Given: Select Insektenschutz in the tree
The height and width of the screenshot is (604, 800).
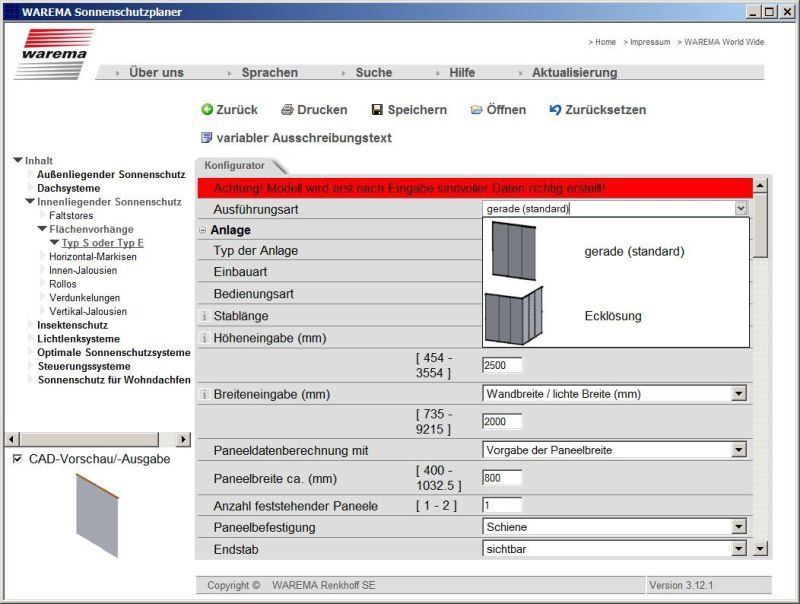Looking at the screenshot, I should pos(72,325).
